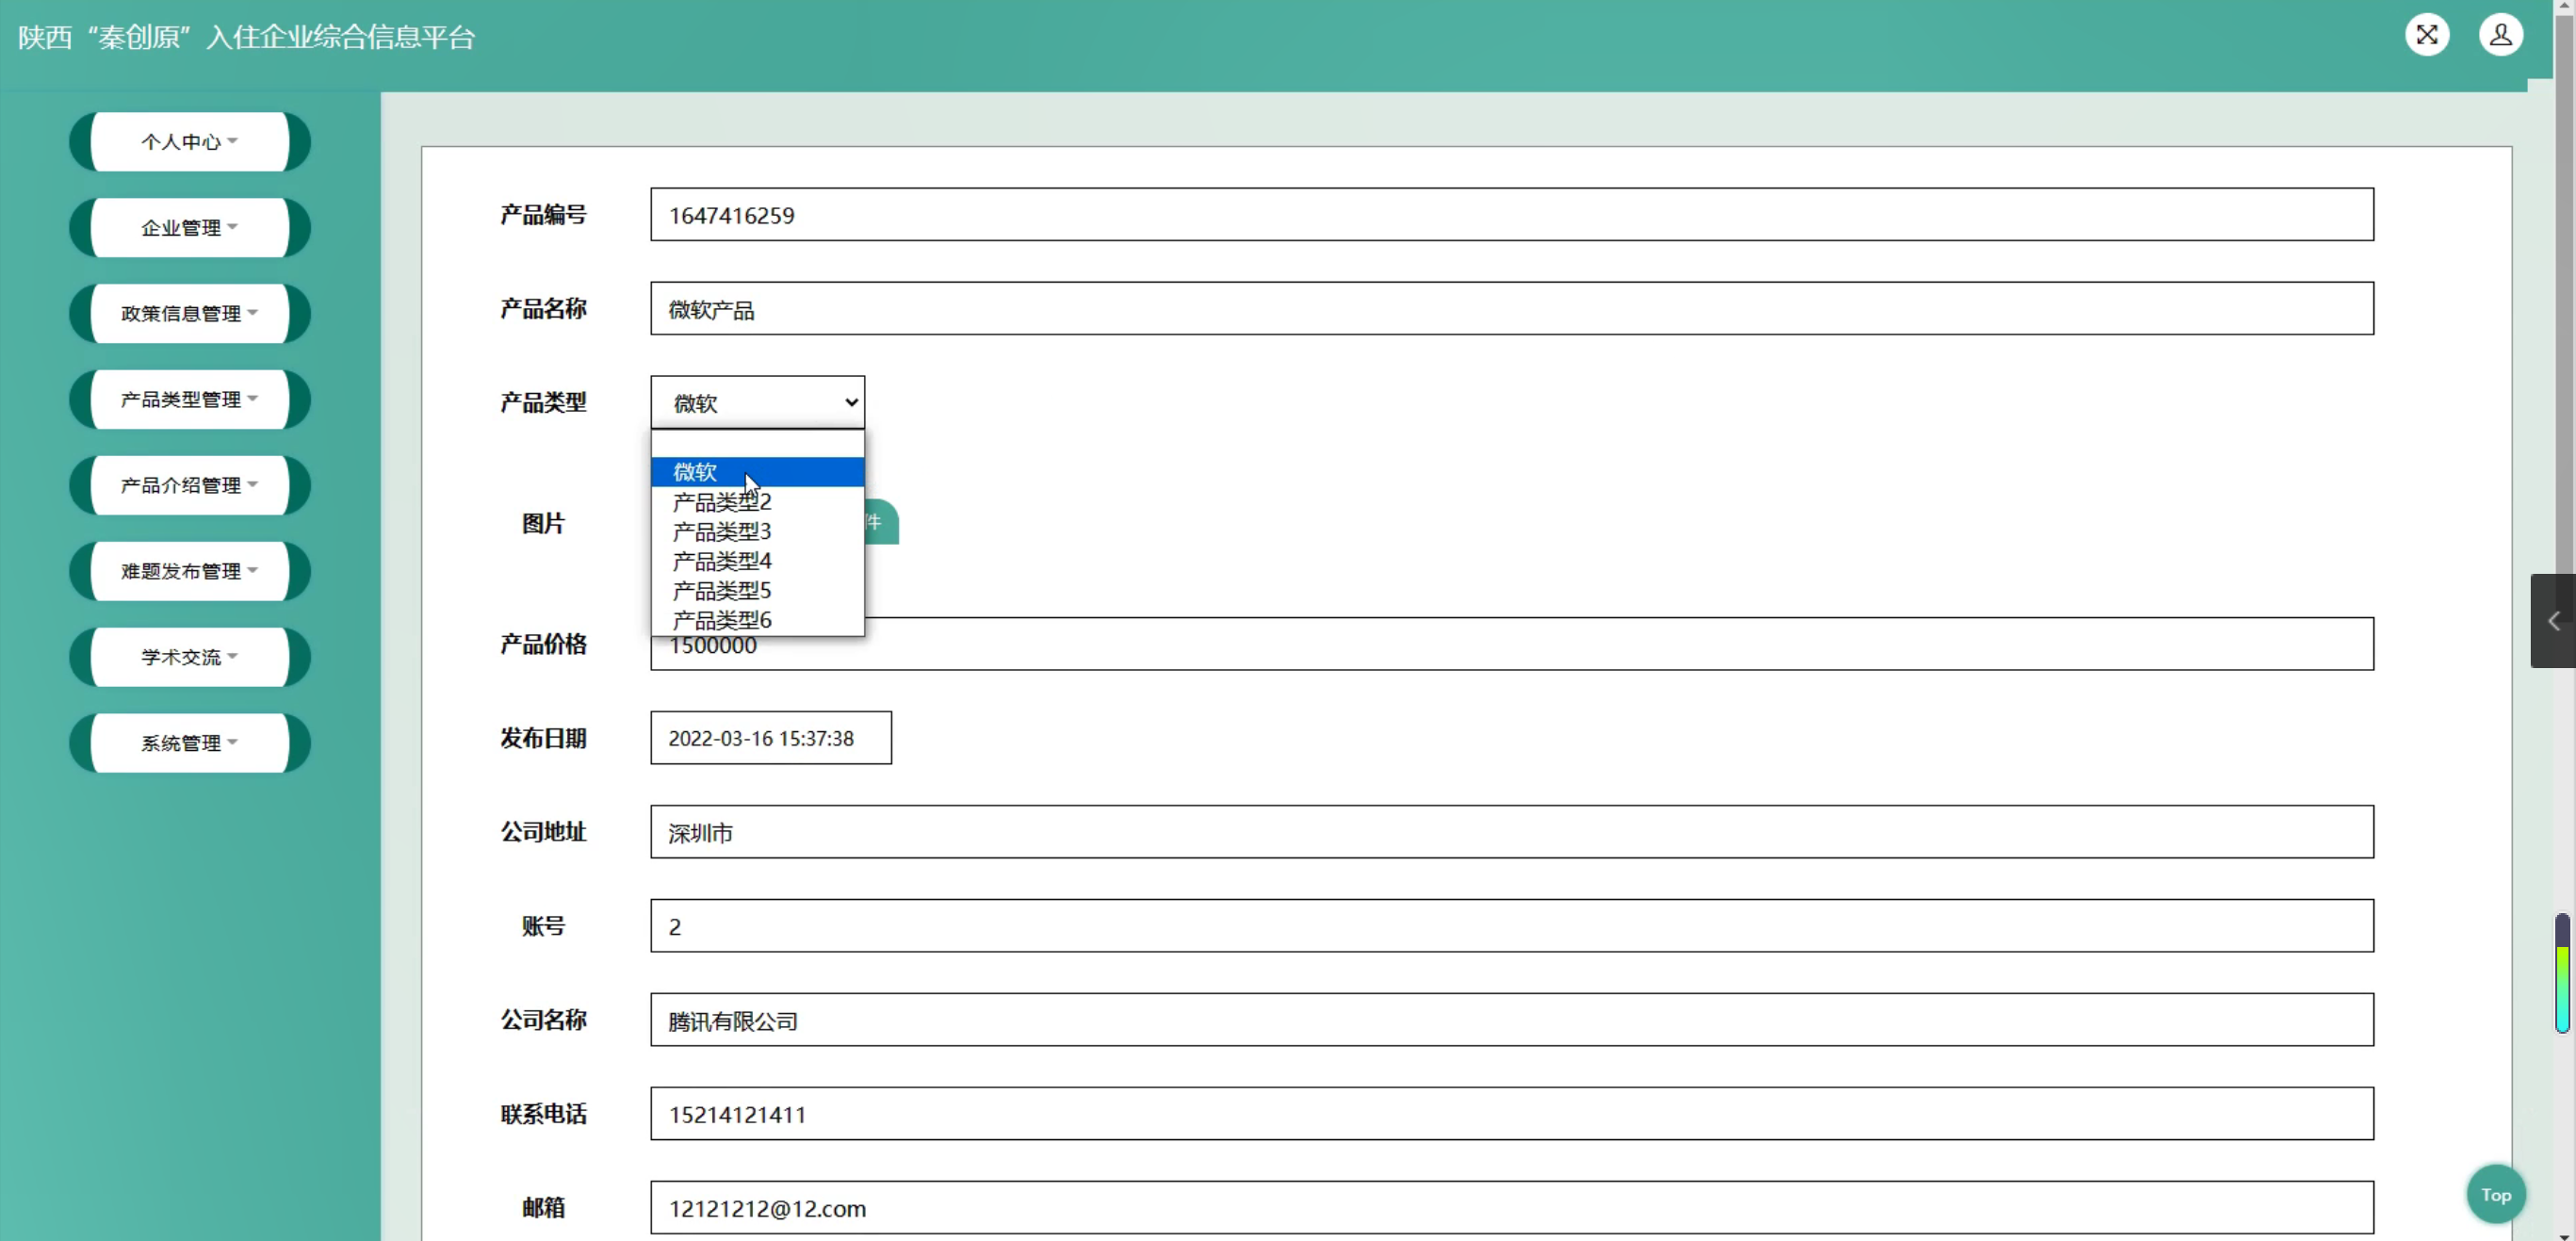Open the user profile icon

click(2500, 35)
